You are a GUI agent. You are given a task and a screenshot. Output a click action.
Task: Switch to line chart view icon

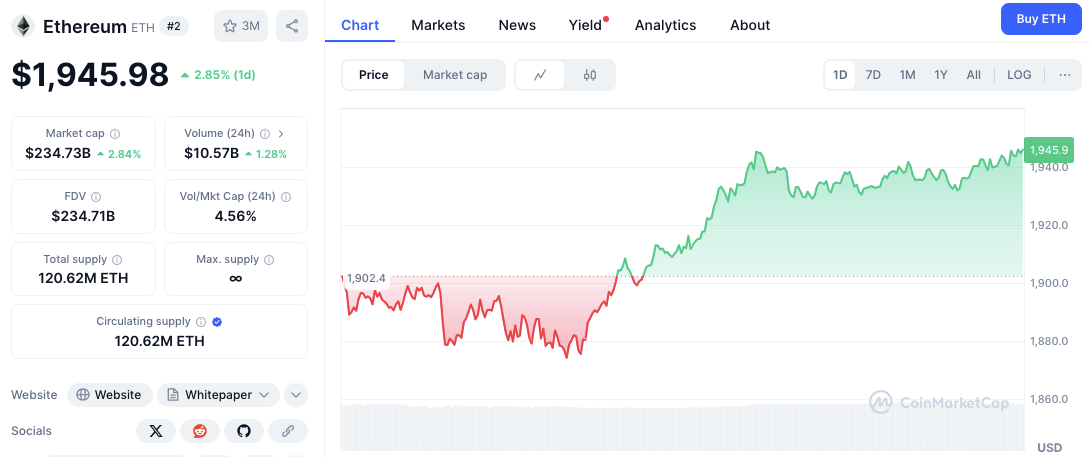coord(540,75)
